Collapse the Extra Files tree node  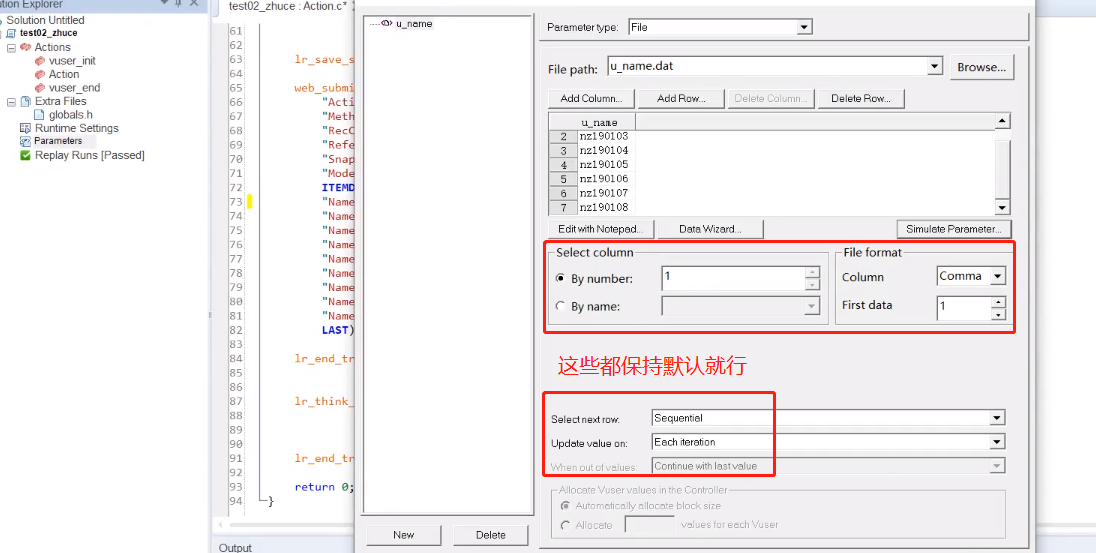pyautogui.click(x=11, y=102)
